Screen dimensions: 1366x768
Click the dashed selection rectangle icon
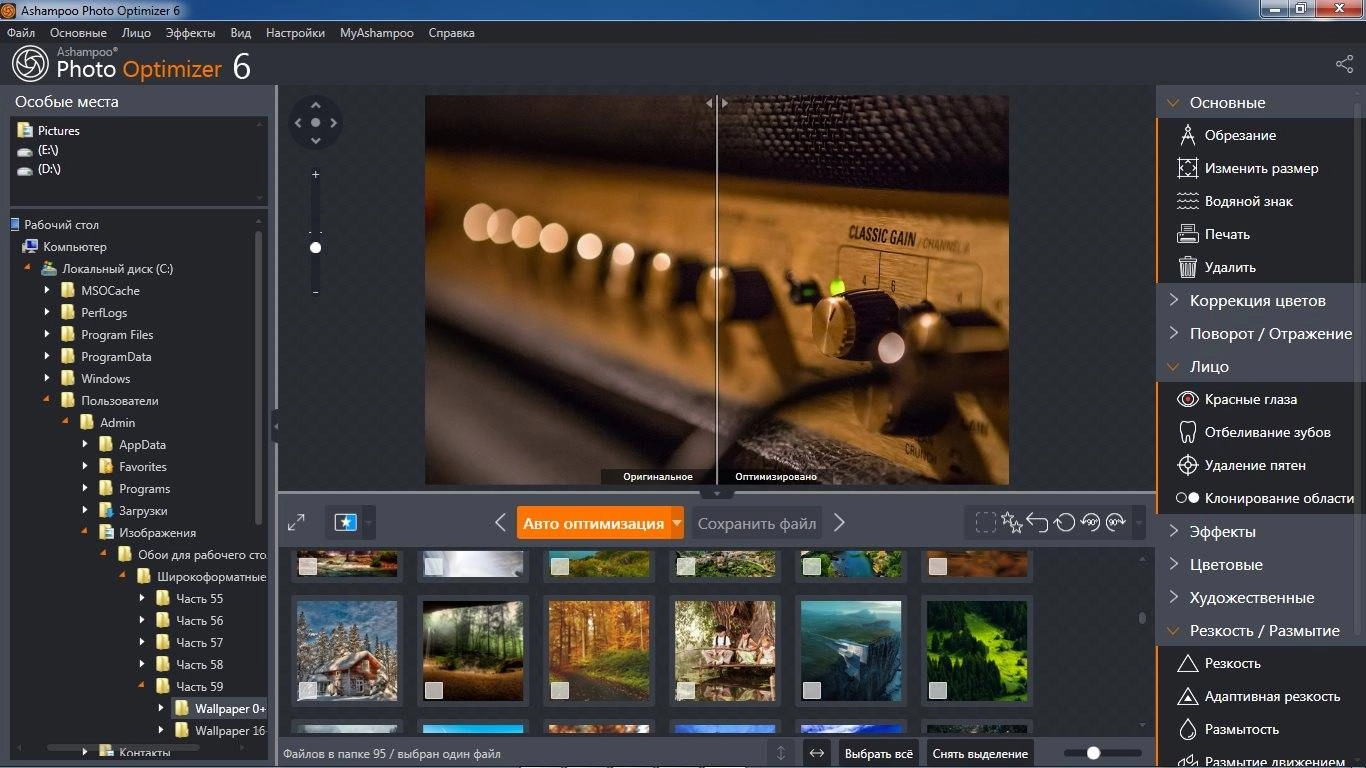(986, 522)
